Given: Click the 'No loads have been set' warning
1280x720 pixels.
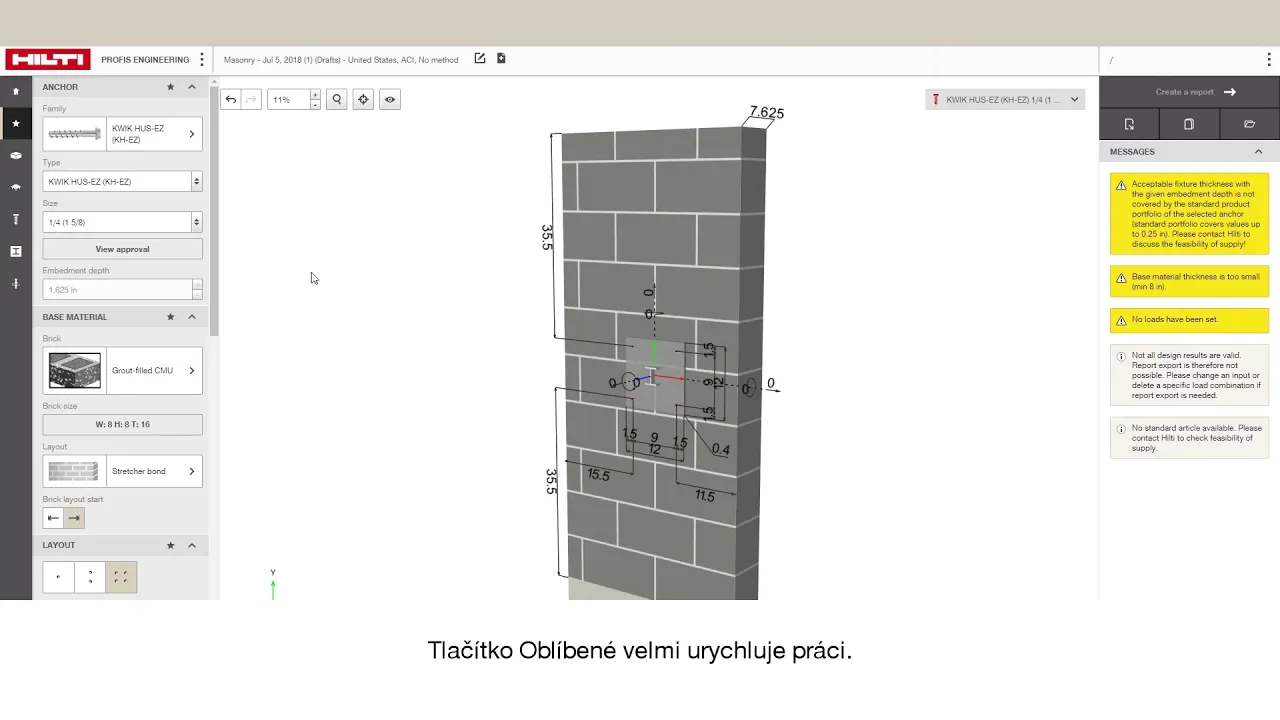Looking at the screenshot, I should 1189,320.
